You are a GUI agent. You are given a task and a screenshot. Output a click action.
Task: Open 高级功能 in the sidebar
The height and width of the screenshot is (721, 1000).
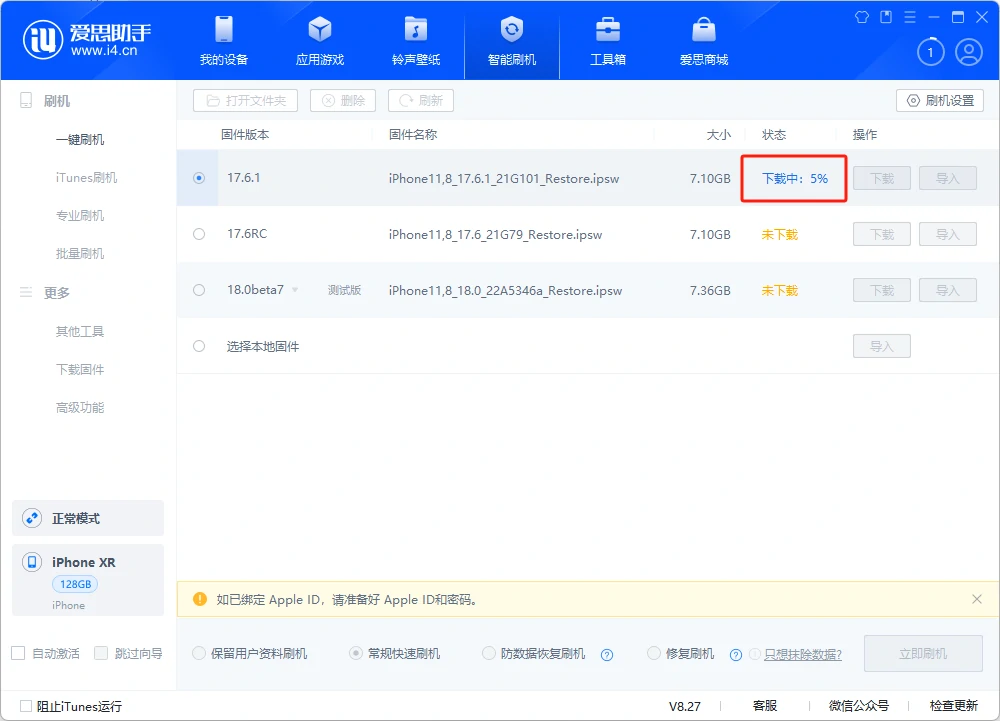click(x=80, y=407)
